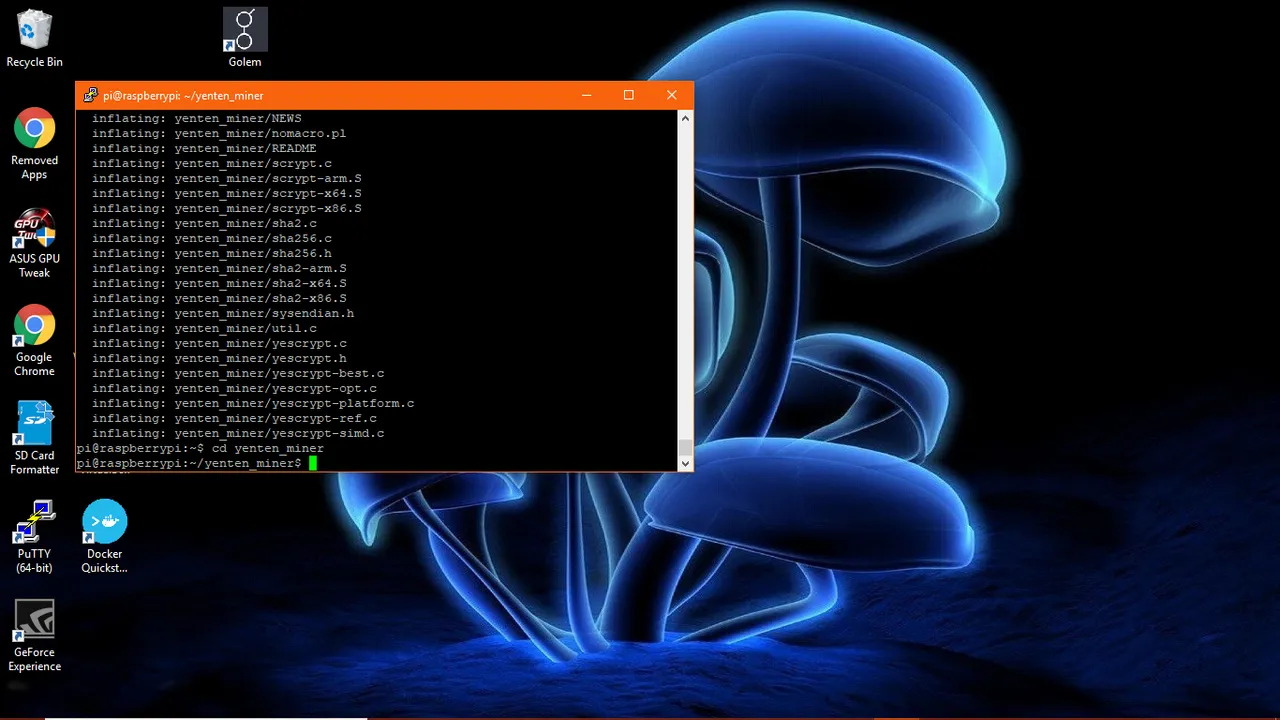Click the line 'inflating: yenten_miner/nomacro.pl'
1280x720 pixels.
tap(219, 133)
